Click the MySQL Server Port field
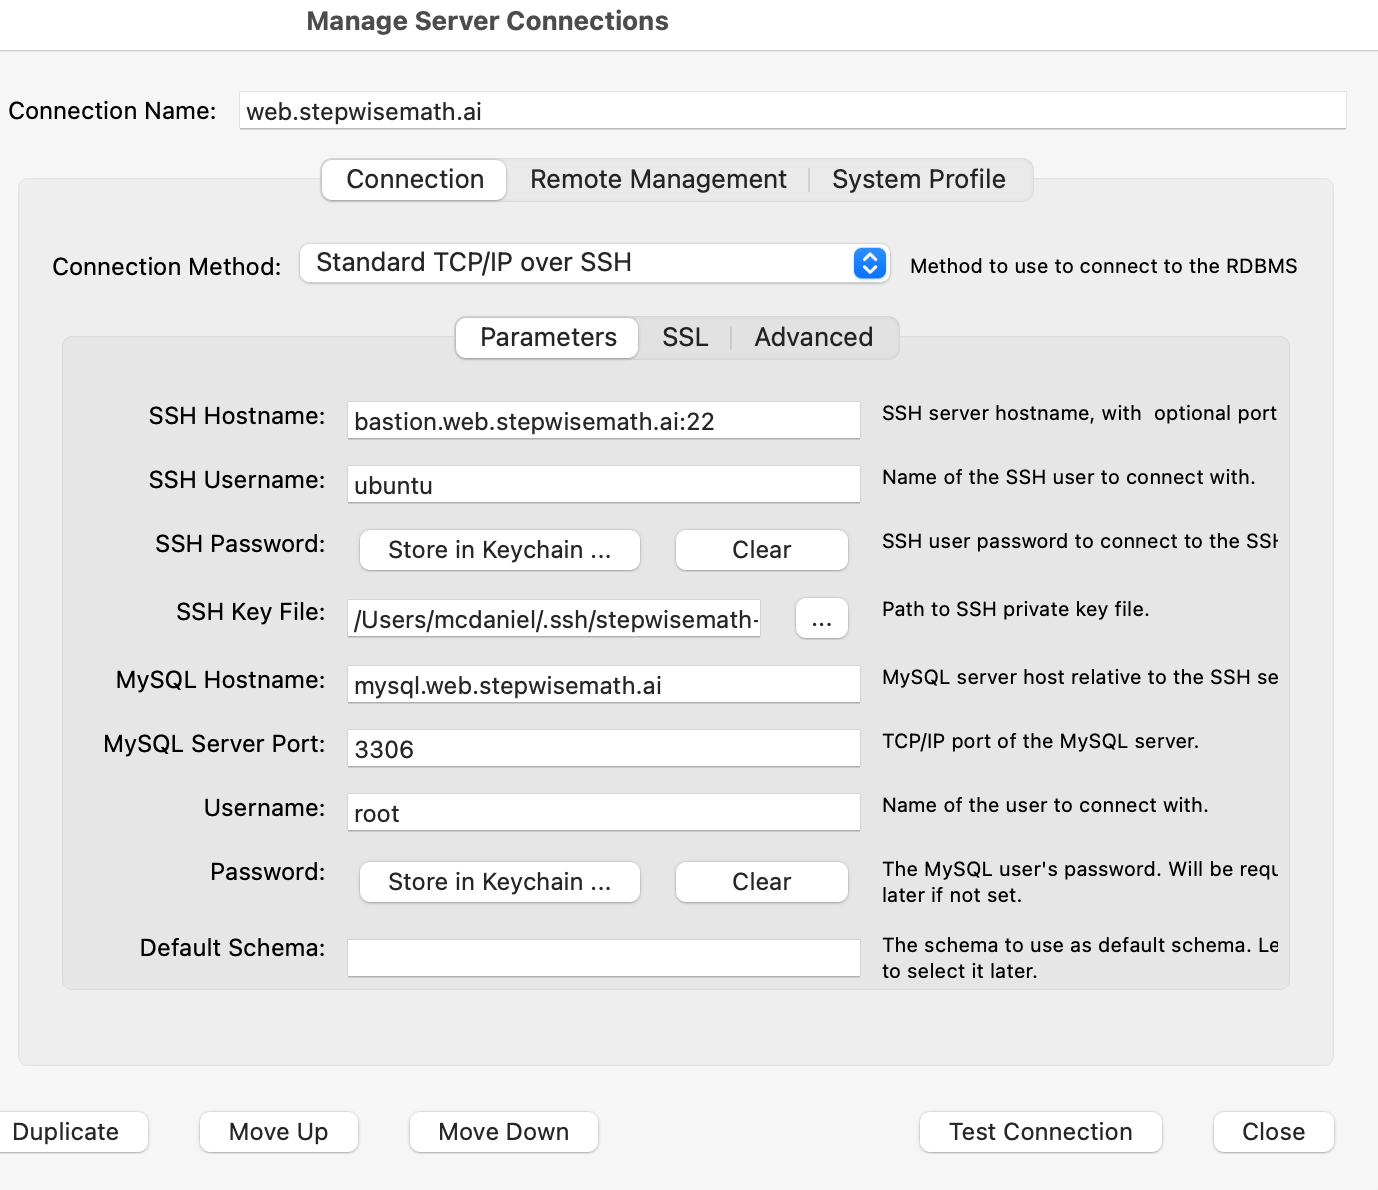The width and height of the screenshot is (1378, 1190). [x=604, y=749]
